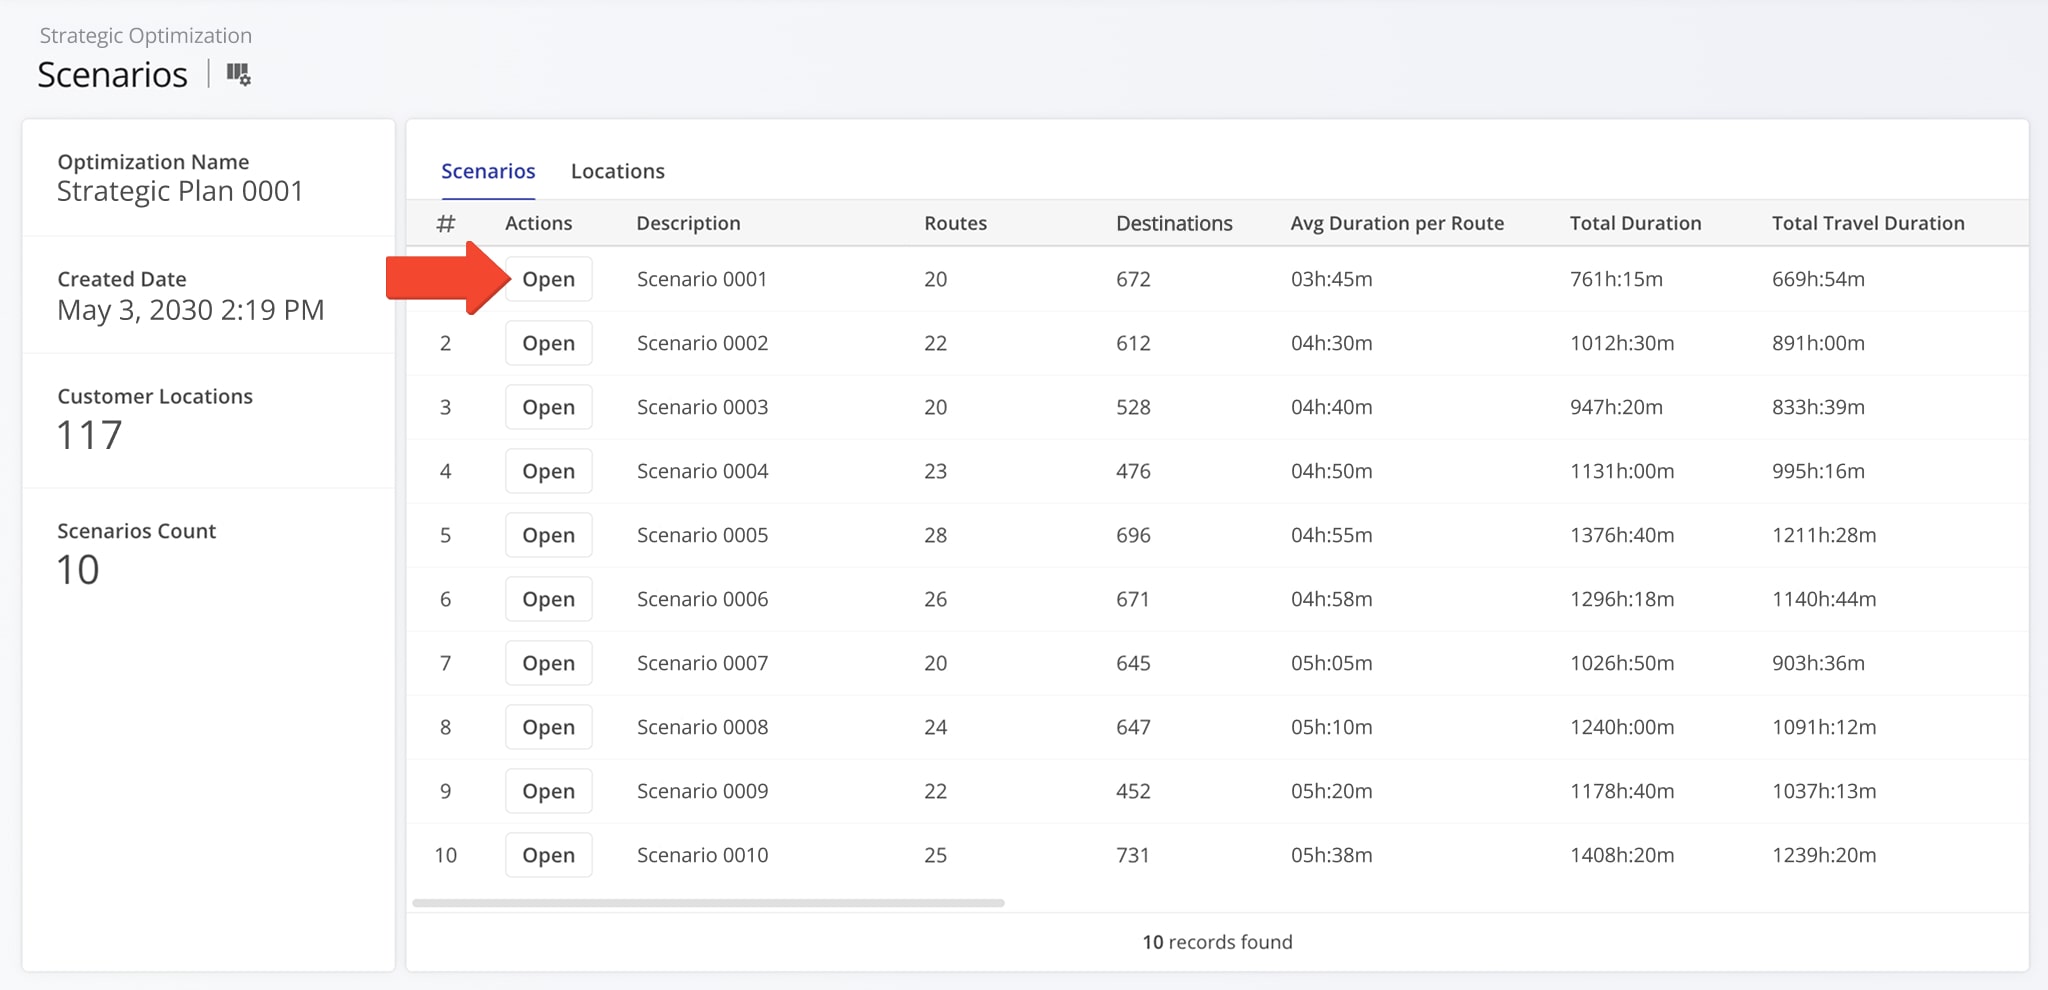Click the 1239h:20m travel duration cell

tap(1824, 855)
